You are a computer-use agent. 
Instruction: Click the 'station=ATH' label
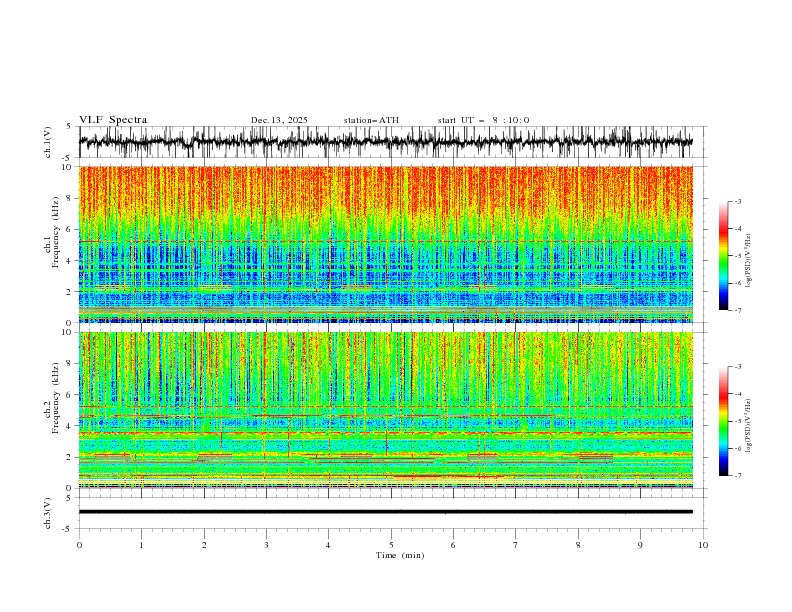(x=371, y=120)
